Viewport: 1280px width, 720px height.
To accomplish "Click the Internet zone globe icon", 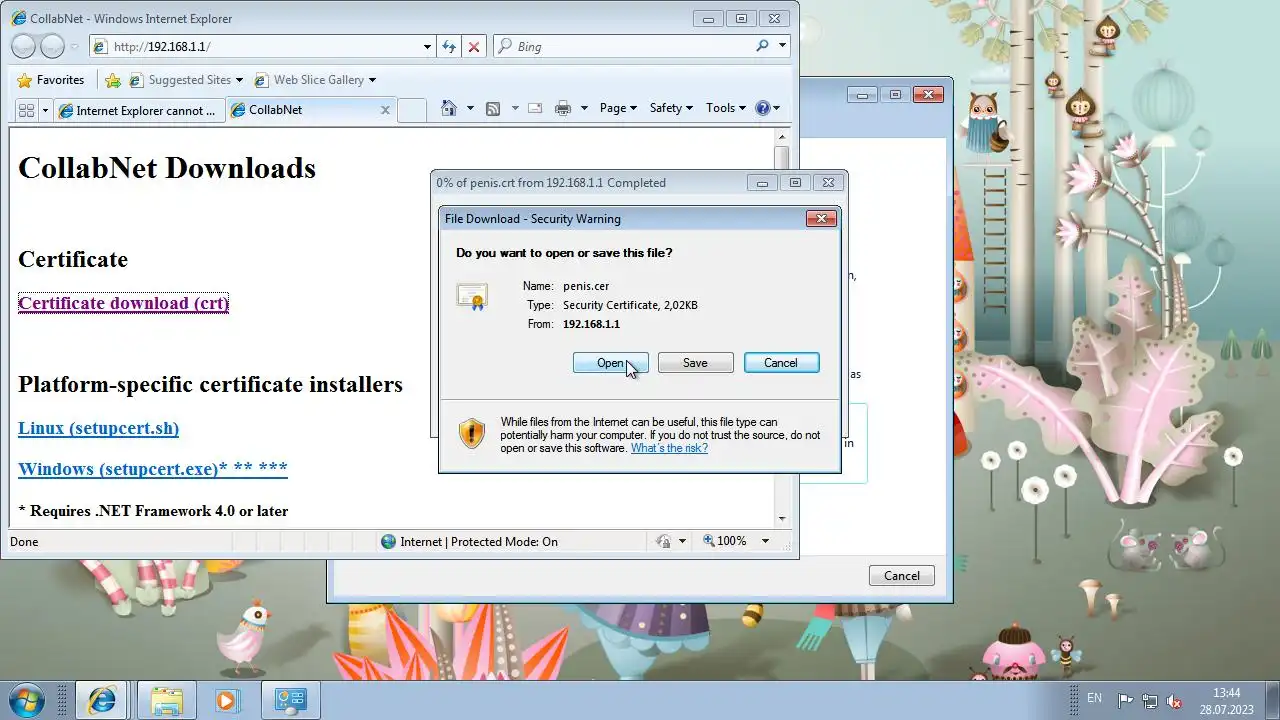I will coord(389,541).
